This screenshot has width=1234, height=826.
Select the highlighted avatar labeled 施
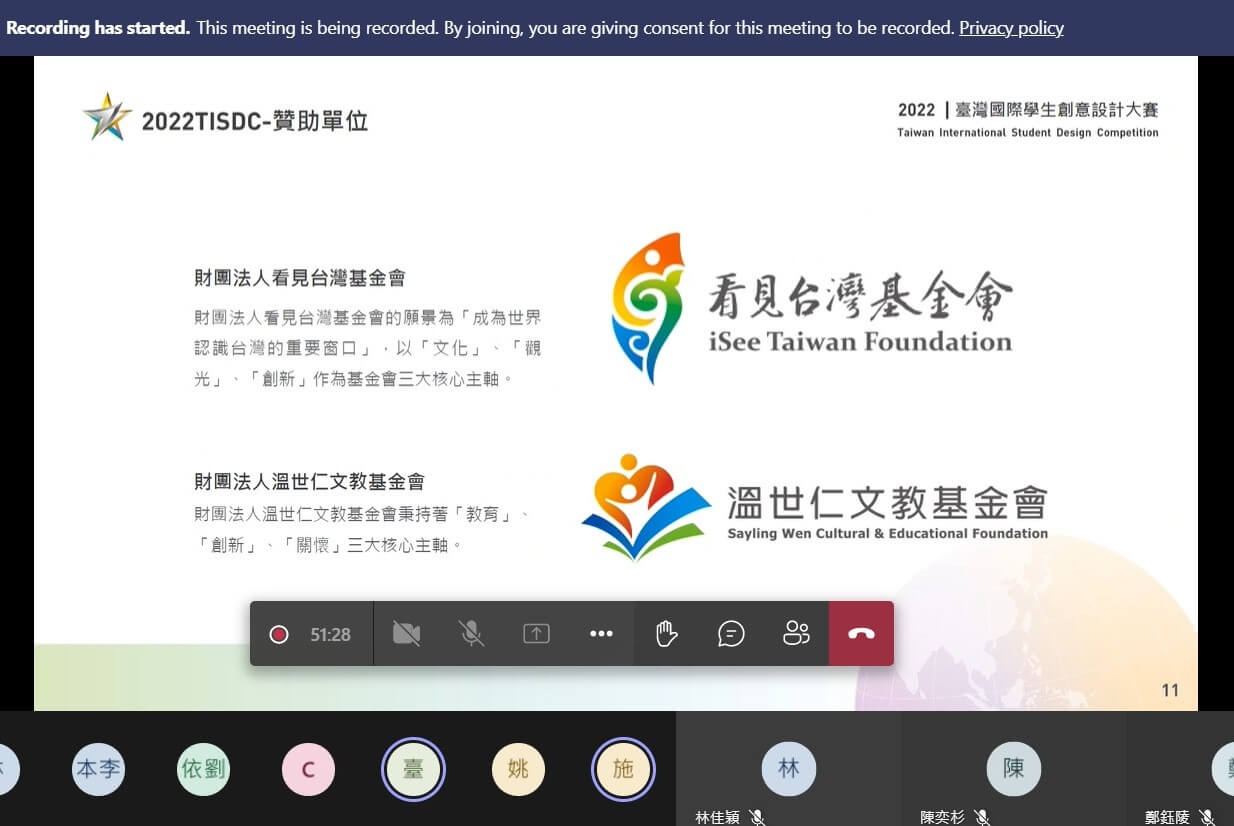623,769
